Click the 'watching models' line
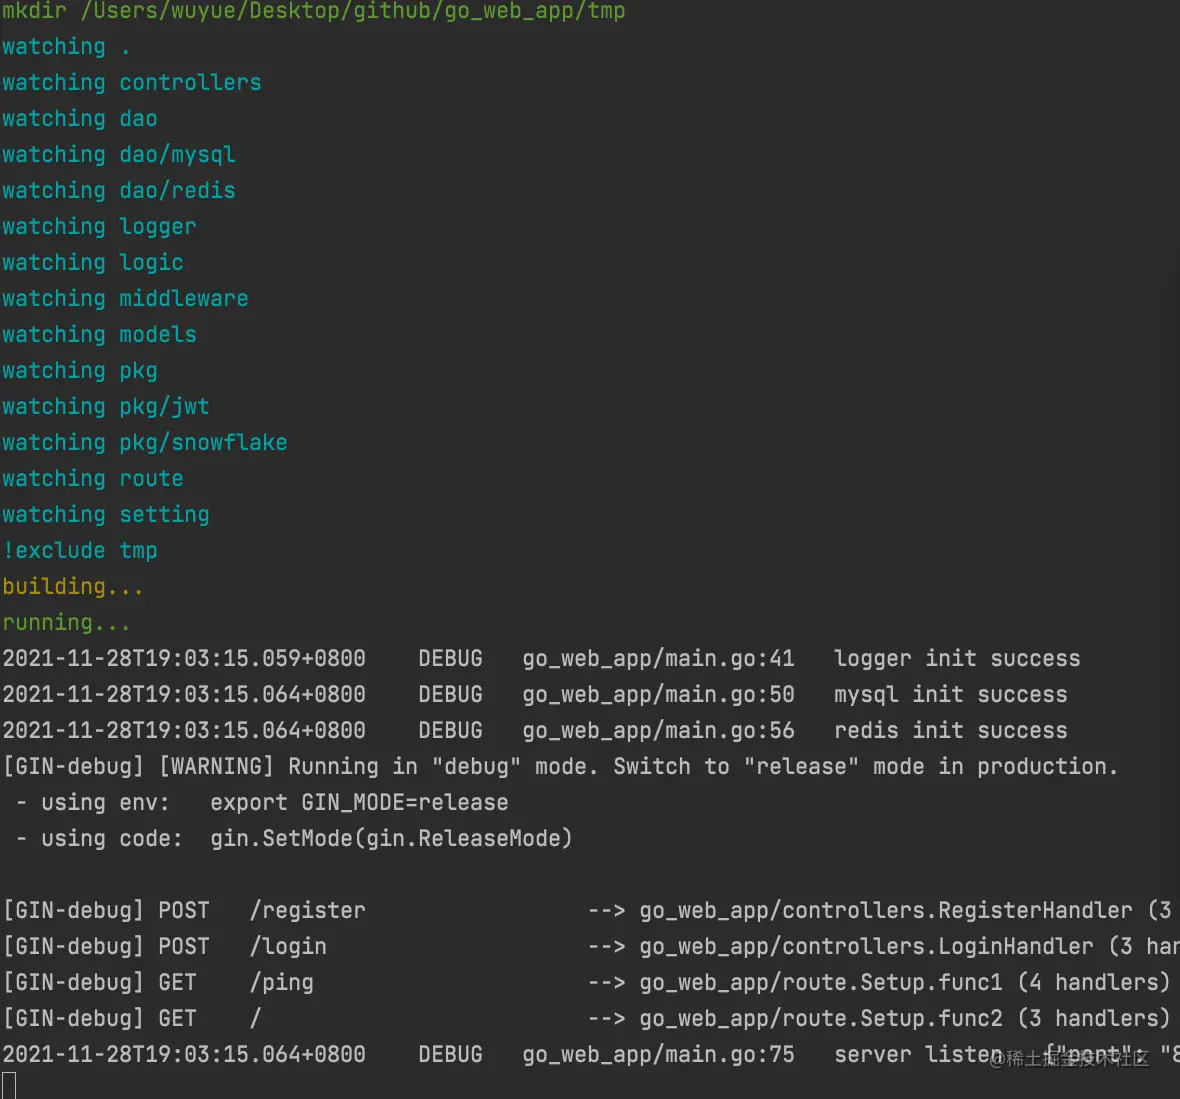This screenshot has height=1099, width=1180. coord(99,335)
